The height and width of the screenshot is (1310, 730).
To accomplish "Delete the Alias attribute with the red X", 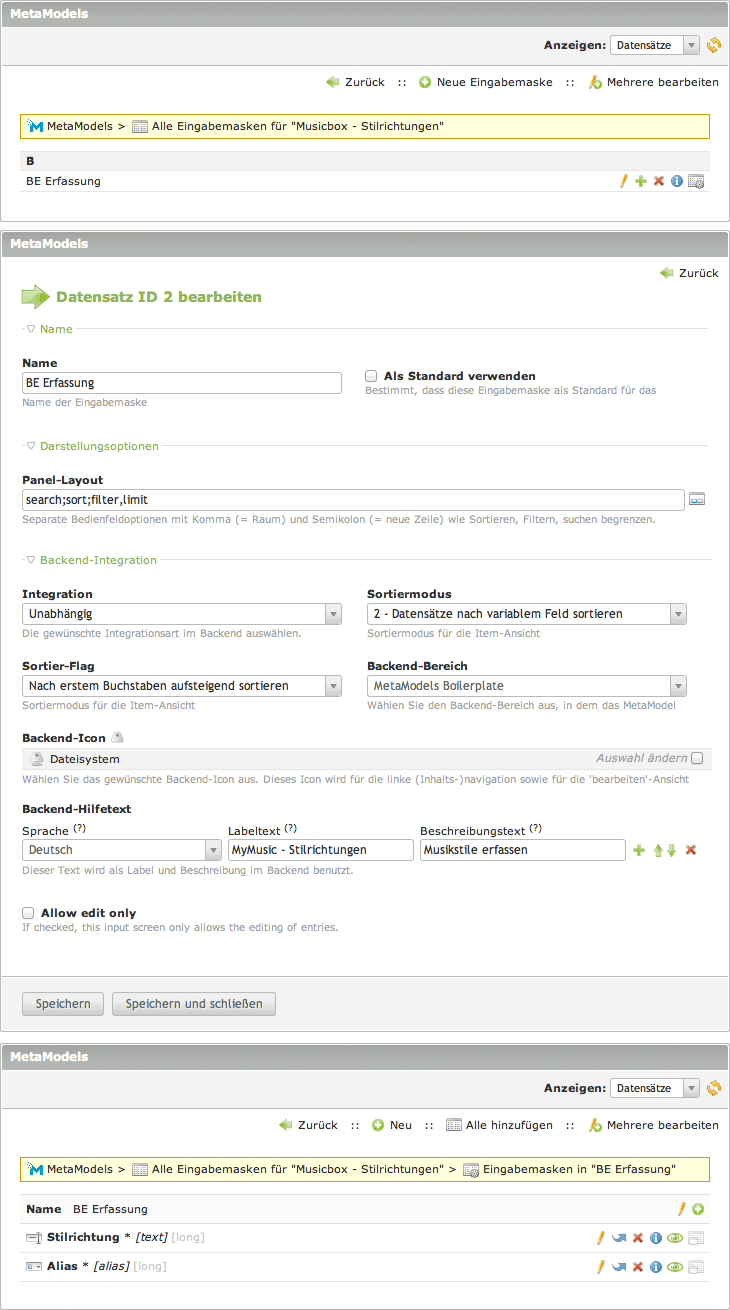I will 637,1267.
